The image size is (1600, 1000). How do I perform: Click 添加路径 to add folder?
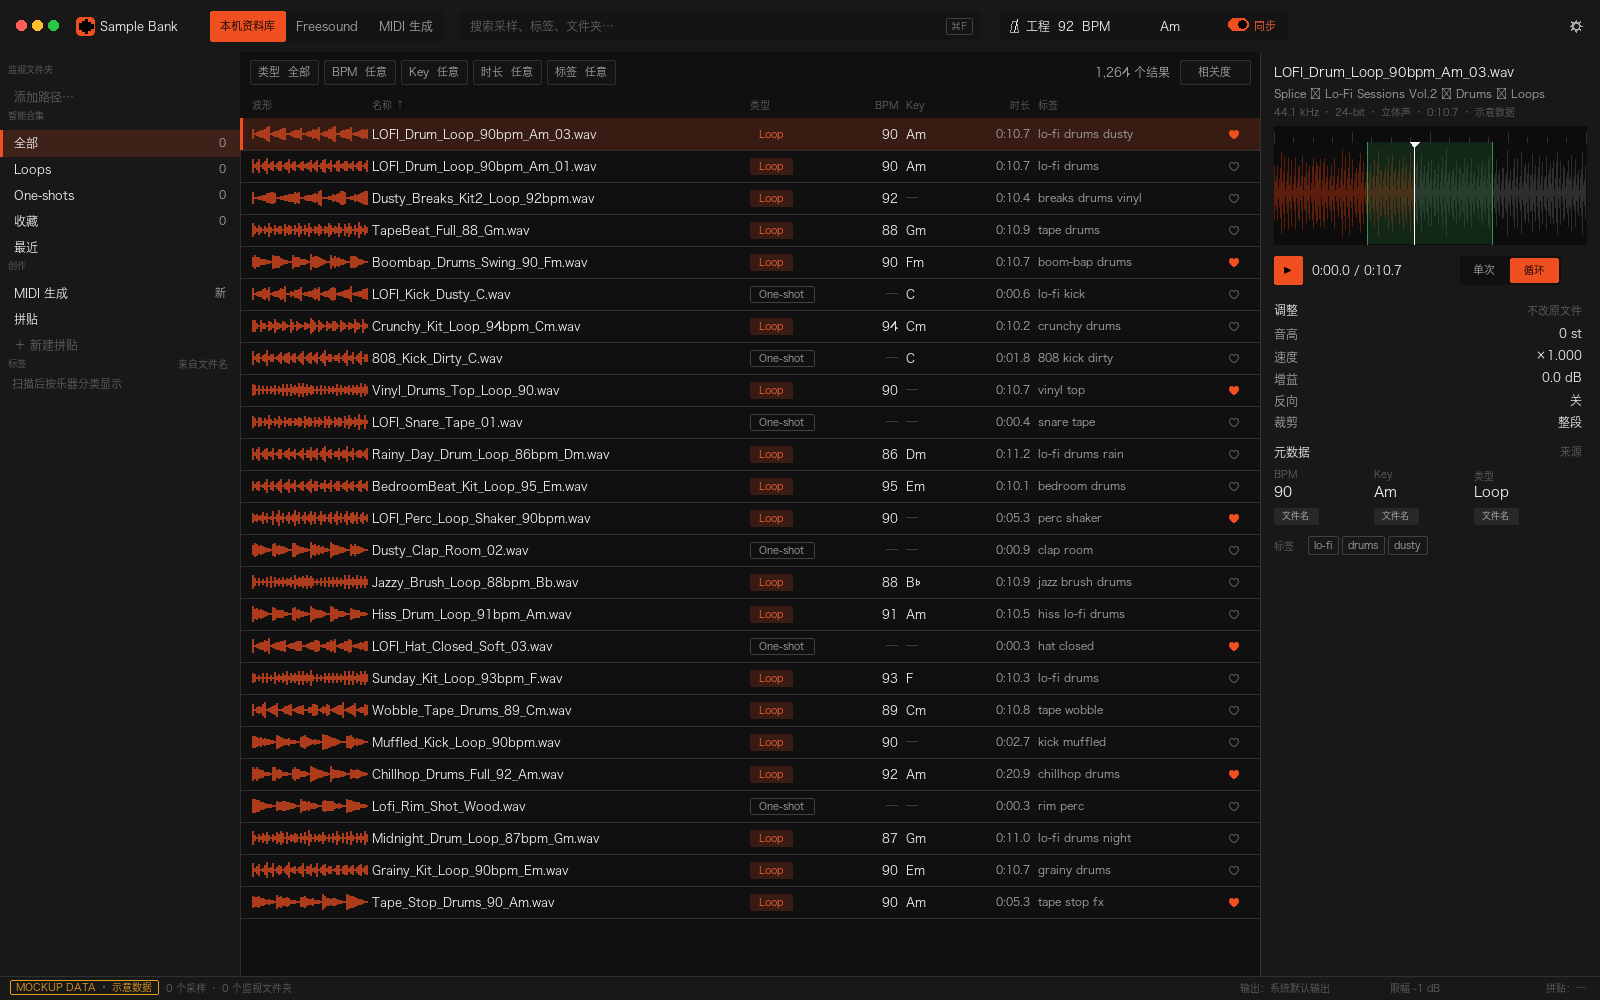coord(44,97)
